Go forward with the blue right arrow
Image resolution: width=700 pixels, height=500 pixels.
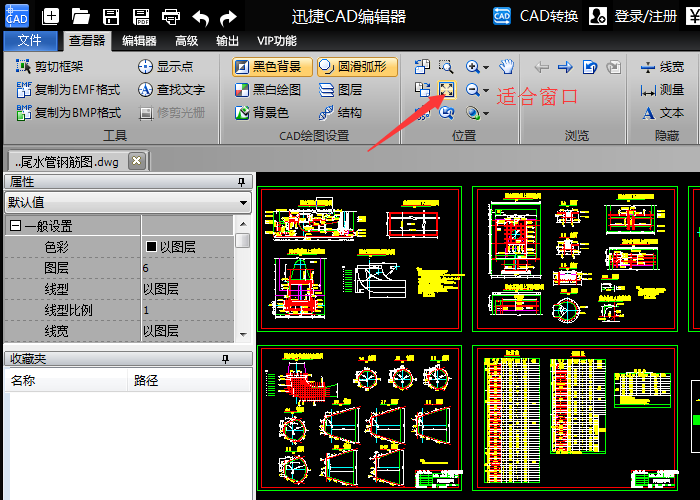pos(565,67)
